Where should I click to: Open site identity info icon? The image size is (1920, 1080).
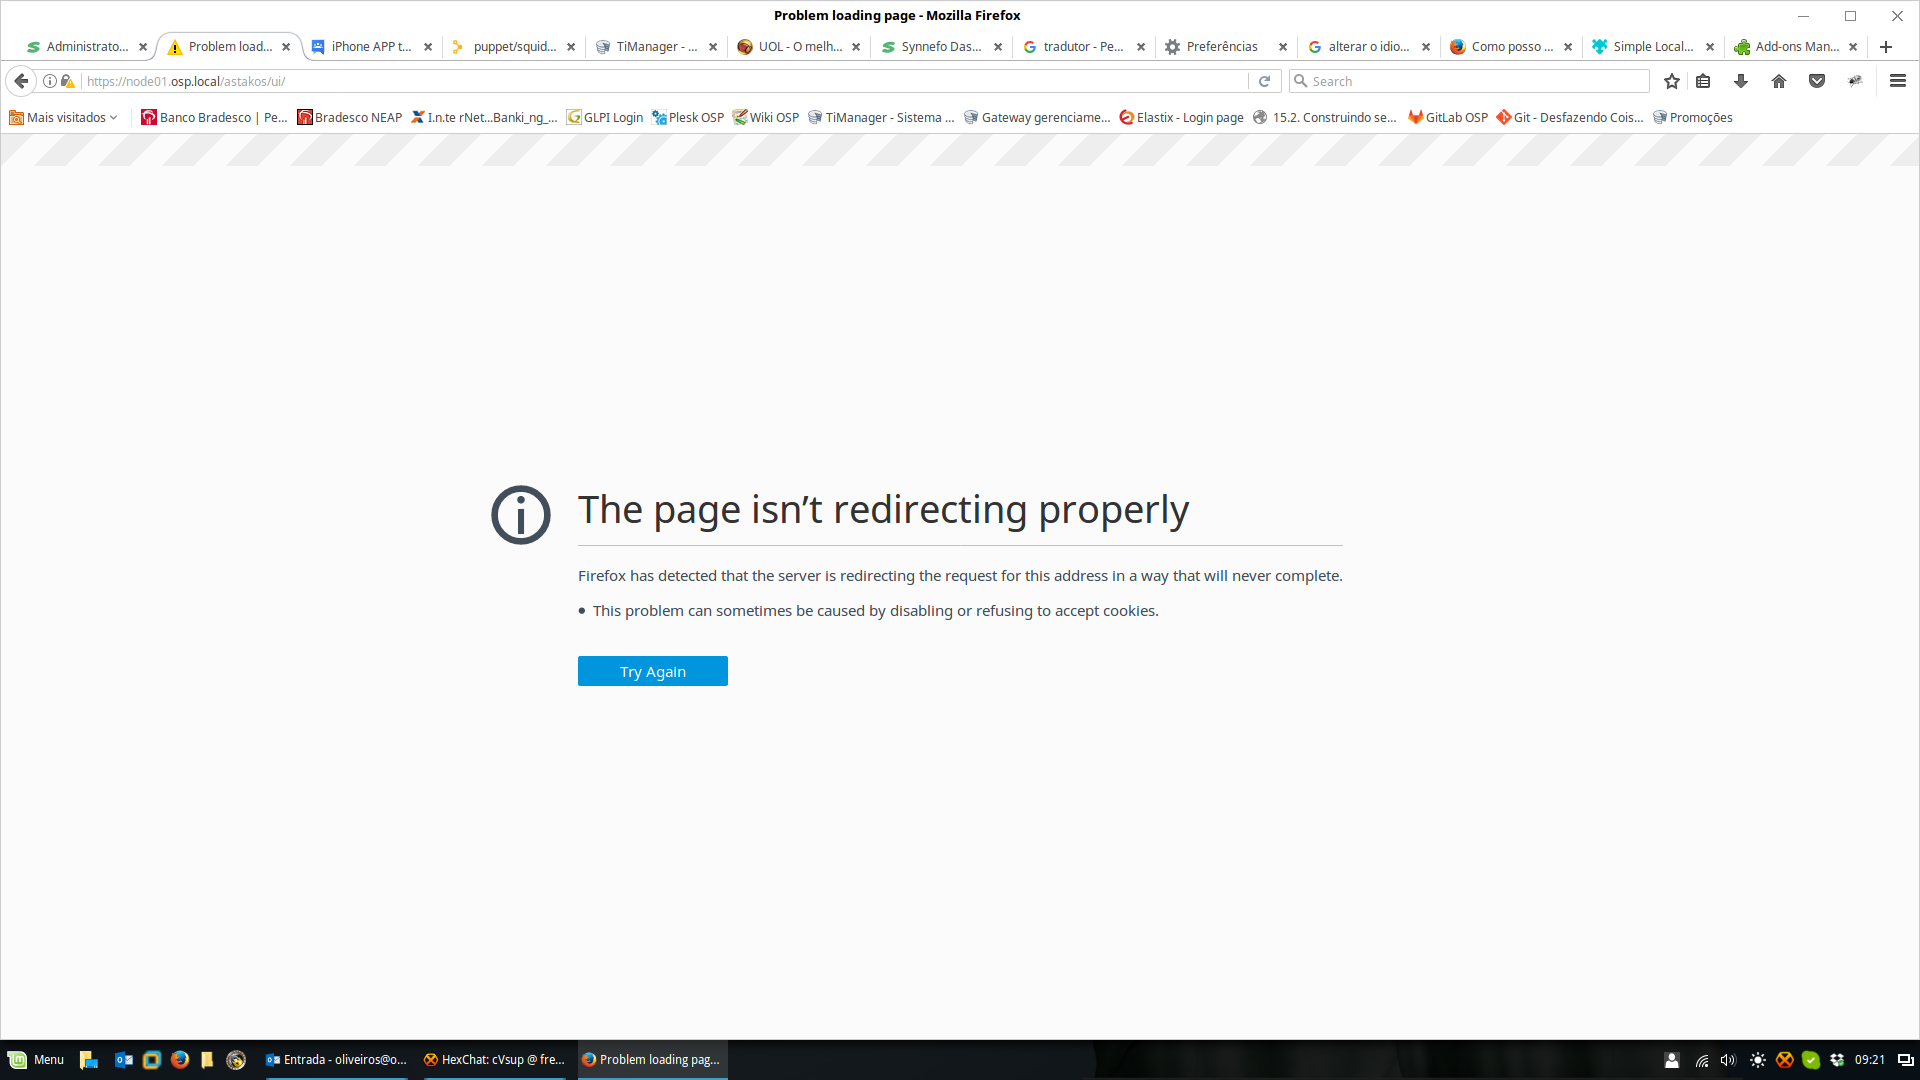click(x=49, y=81)
